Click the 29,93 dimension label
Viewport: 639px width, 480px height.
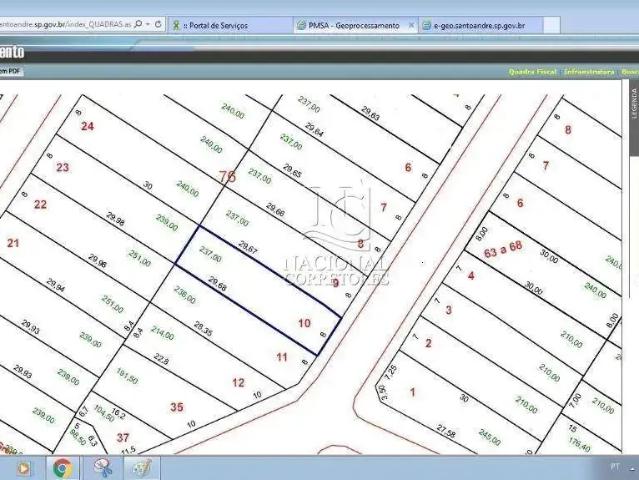(30, 327)
